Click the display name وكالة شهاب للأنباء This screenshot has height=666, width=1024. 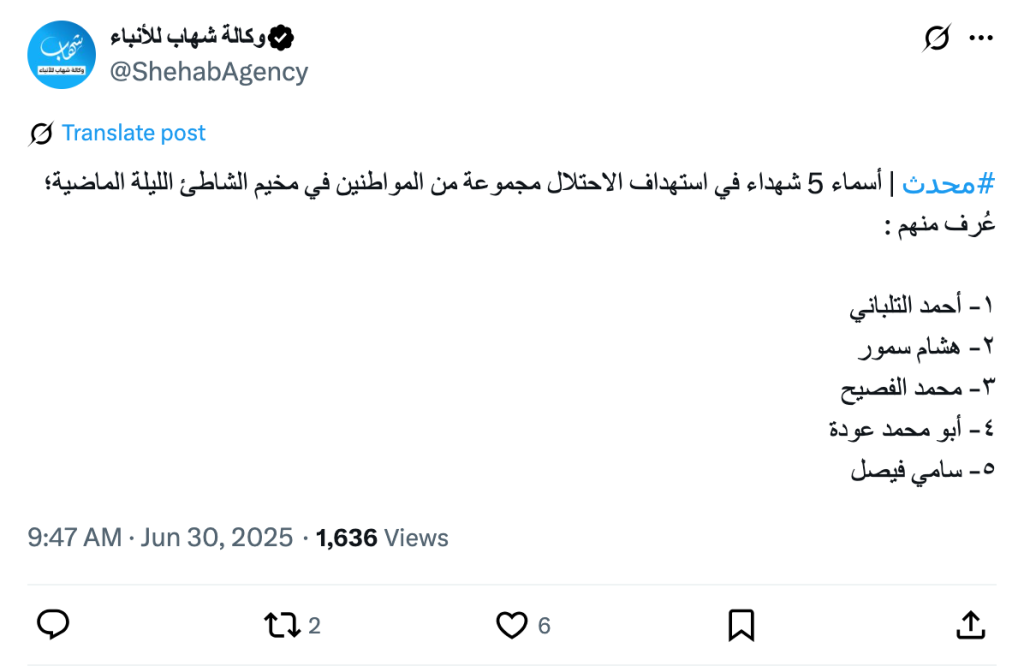point(188,38)
